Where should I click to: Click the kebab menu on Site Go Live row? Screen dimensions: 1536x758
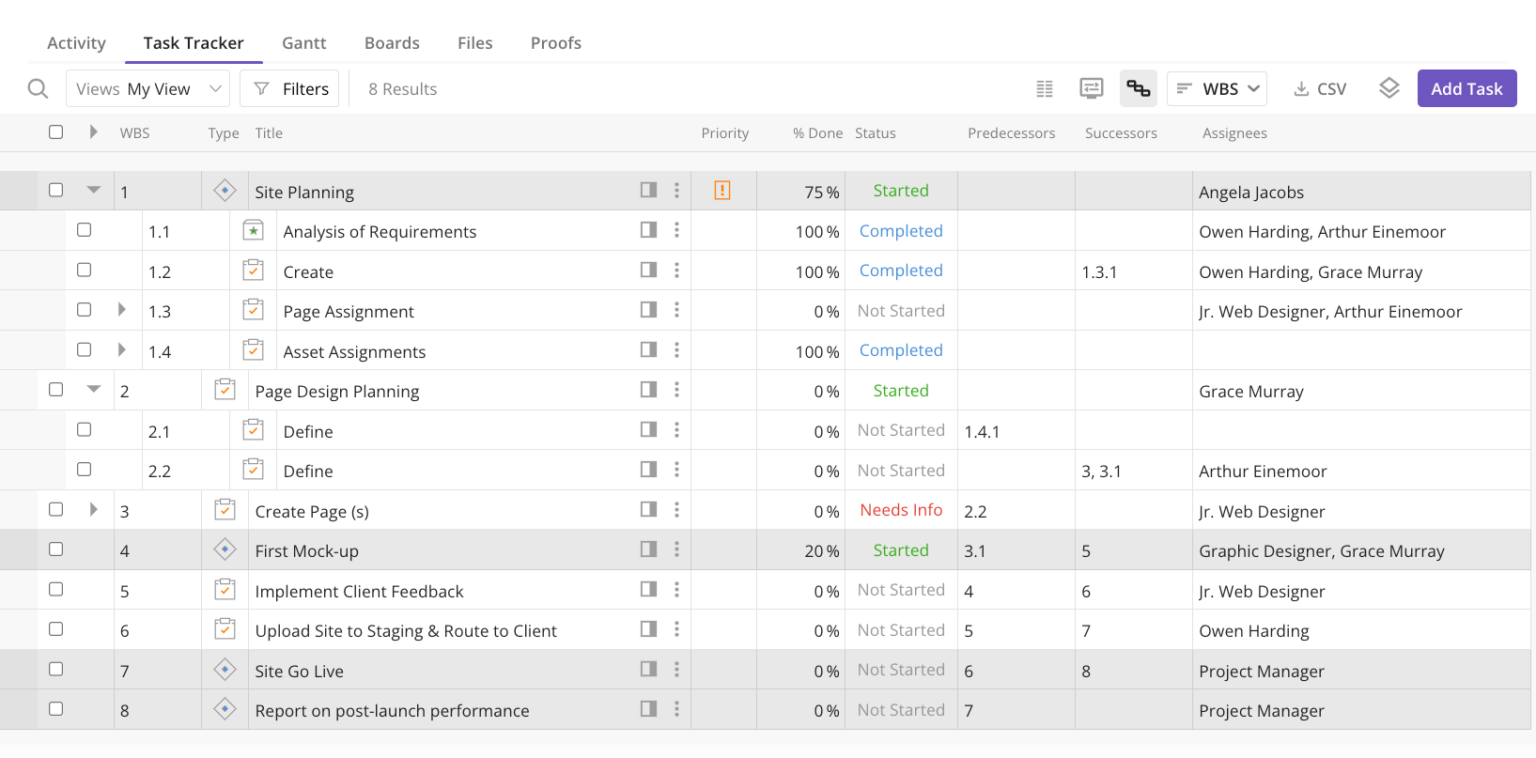[677, 670]
